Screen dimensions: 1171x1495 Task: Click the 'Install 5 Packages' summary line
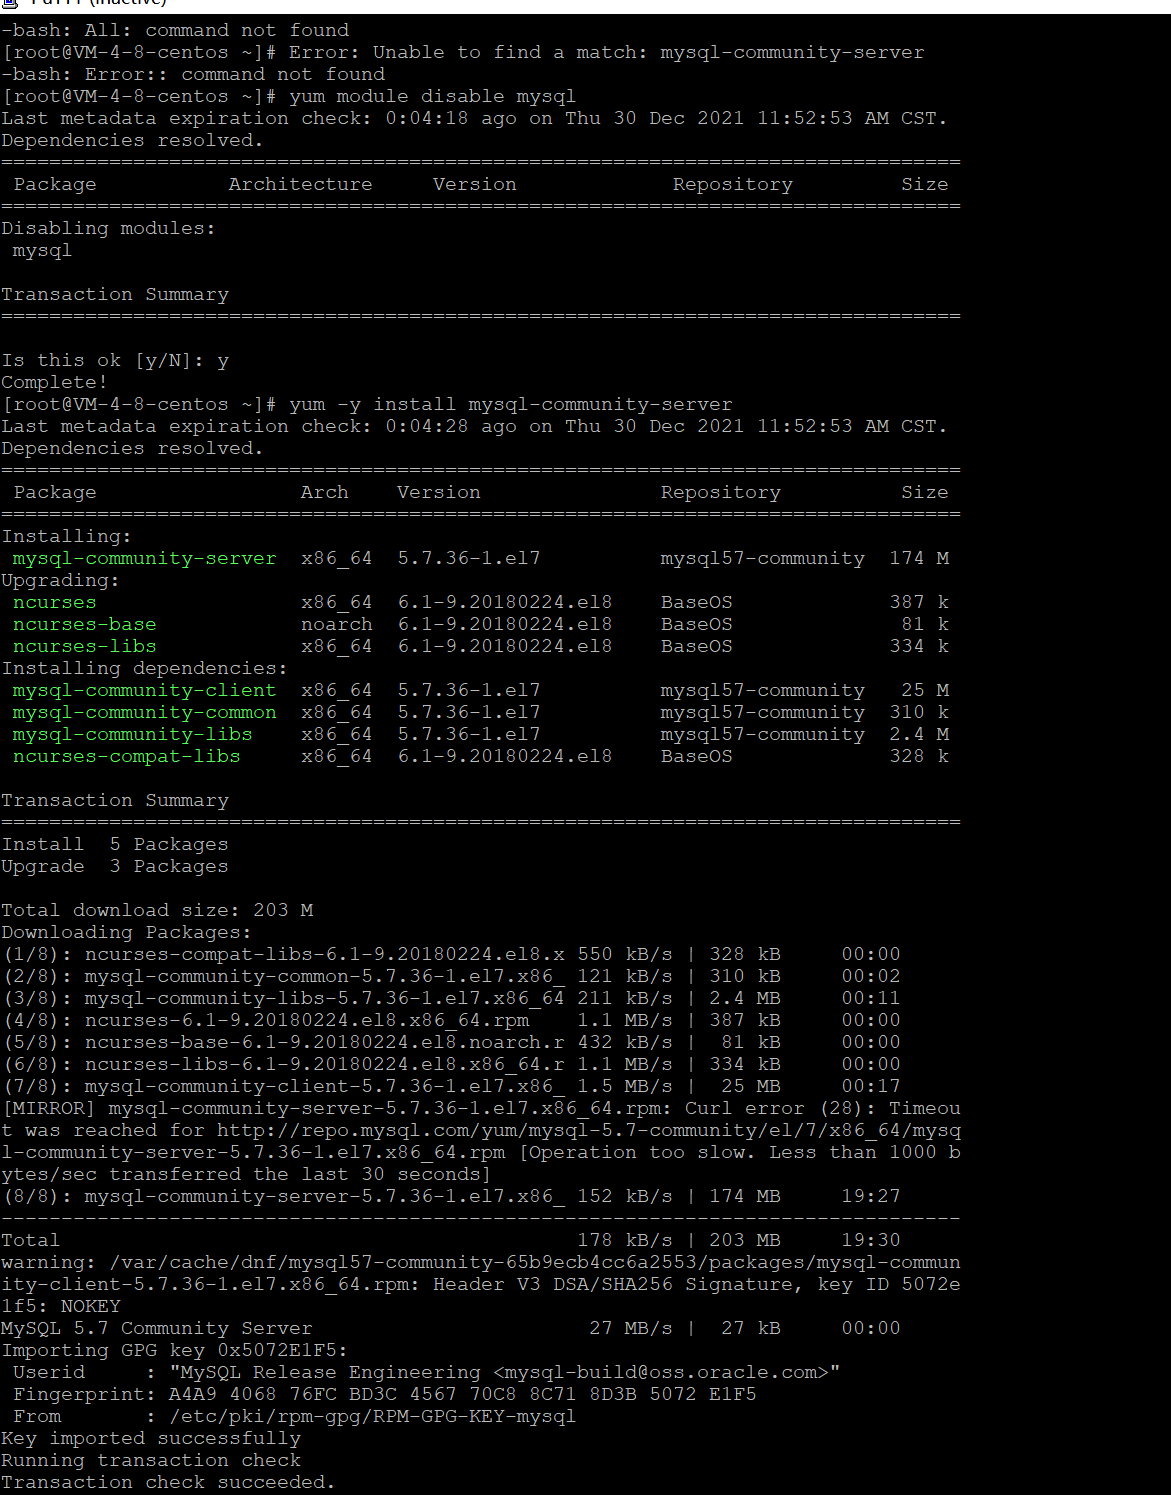pyautogui.click(x=114, y=845)
